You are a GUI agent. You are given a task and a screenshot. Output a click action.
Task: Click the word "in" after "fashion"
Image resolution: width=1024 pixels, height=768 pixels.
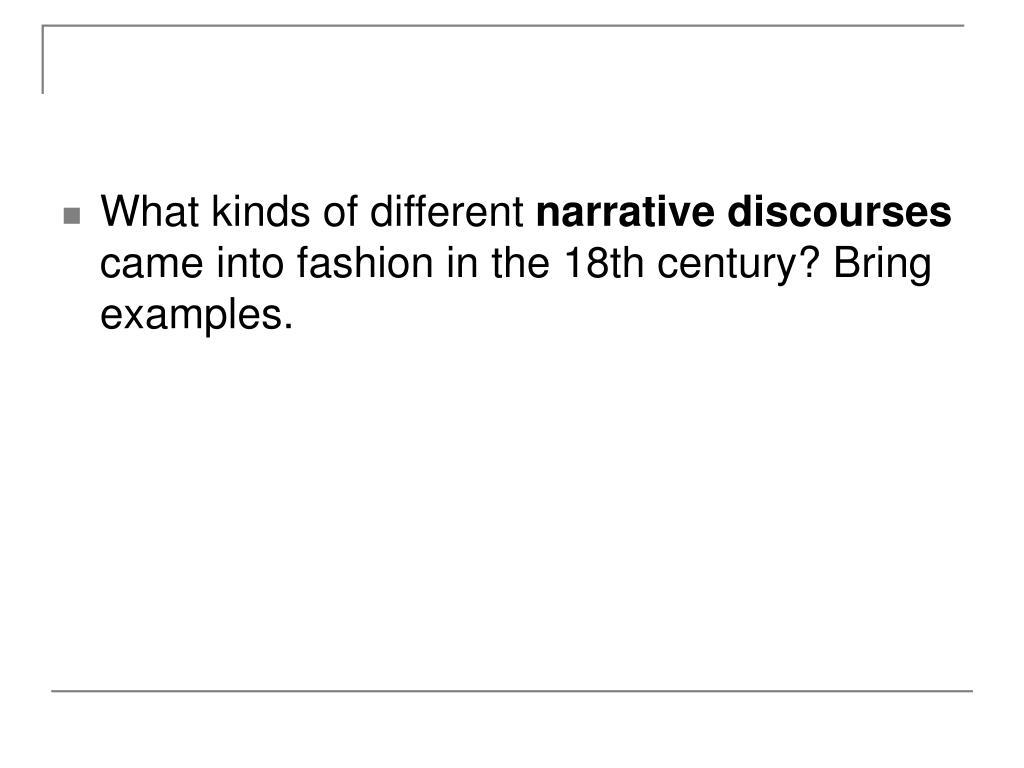(462, 263)
